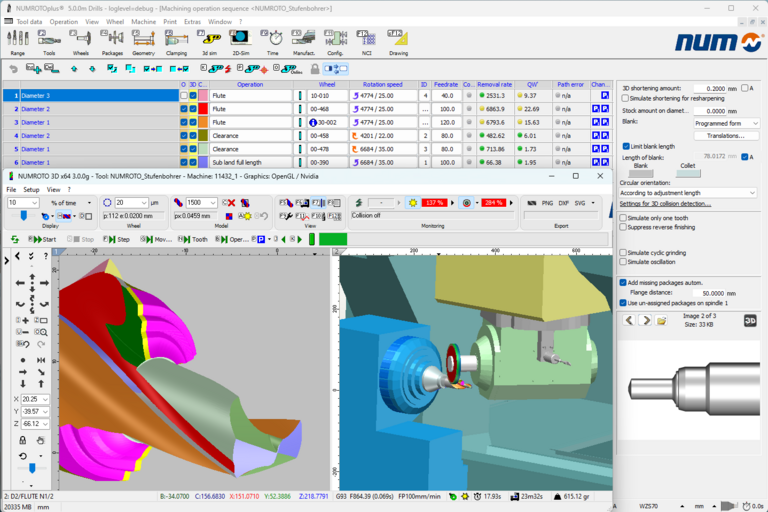The image size is (768, 512).
Task: Enable Simulate shortening for resharpening
Action: pyautogui.click(x=626, y=99)
